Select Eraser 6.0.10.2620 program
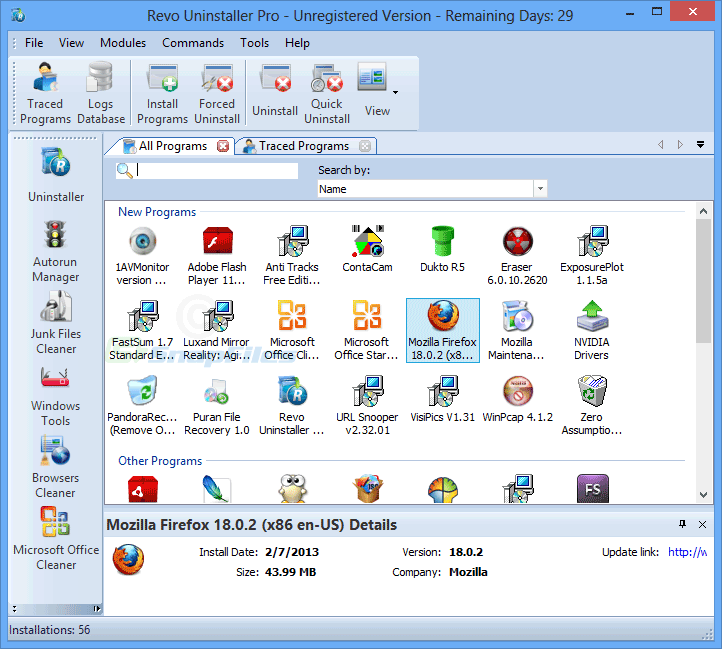722x649 pixels. pos(517,256)
